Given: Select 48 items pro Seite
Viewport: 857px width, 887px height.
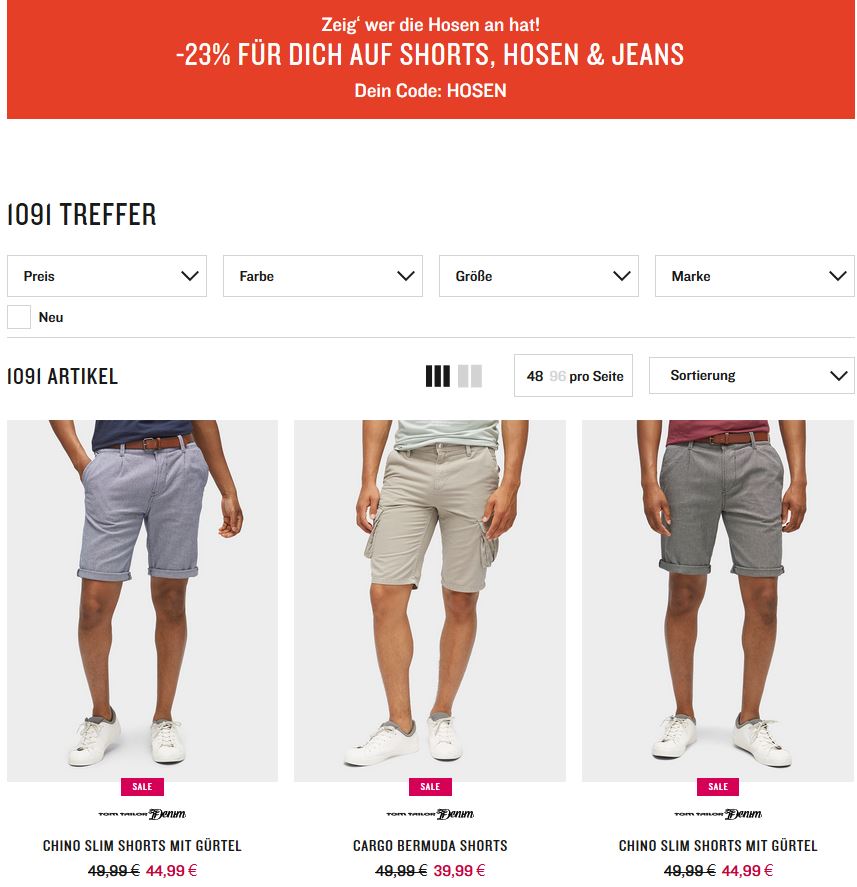Looking at the screenshot, I should click(x=535, y=376).
